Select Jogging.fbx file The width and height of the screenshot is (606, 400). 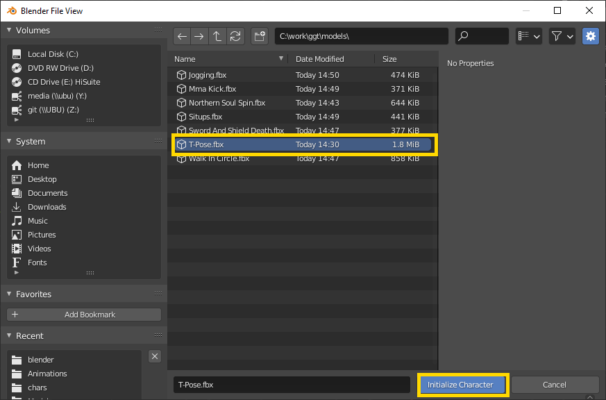pyautogui.click(x=303, y=75)
